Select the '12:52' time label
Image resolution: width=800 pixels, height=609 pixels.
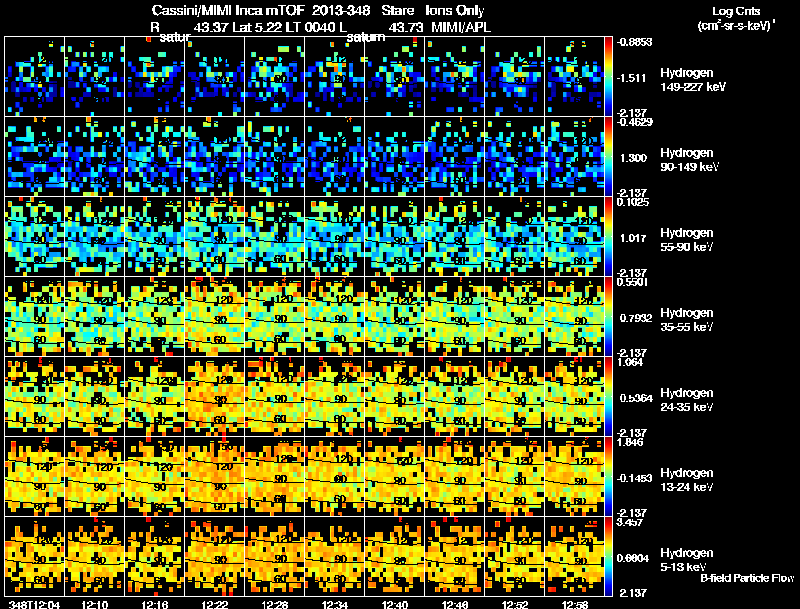pyautogui.click(x=515, y=605)
